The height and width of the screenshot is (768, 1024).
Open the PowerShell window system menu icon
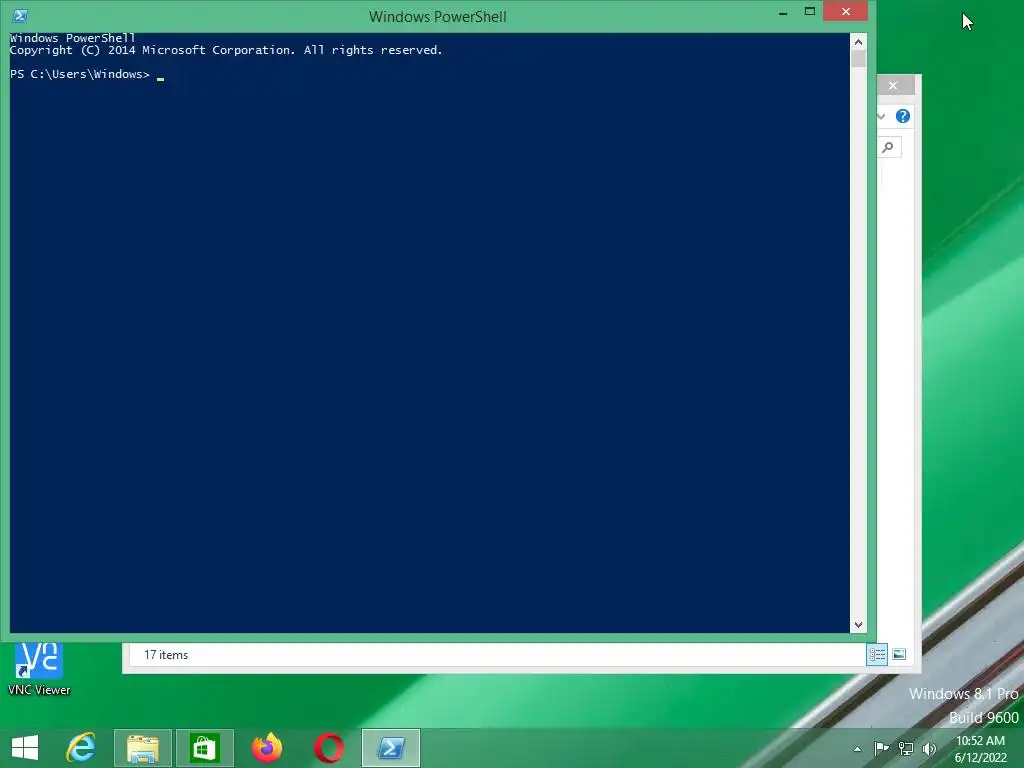coord(20,16)
